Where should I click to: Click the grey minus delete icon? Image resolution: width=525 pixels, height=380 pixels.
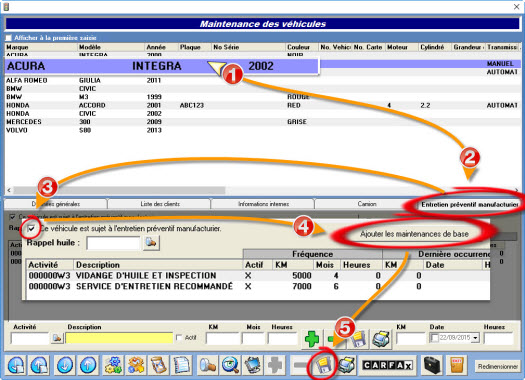click(x=300, y=365)
